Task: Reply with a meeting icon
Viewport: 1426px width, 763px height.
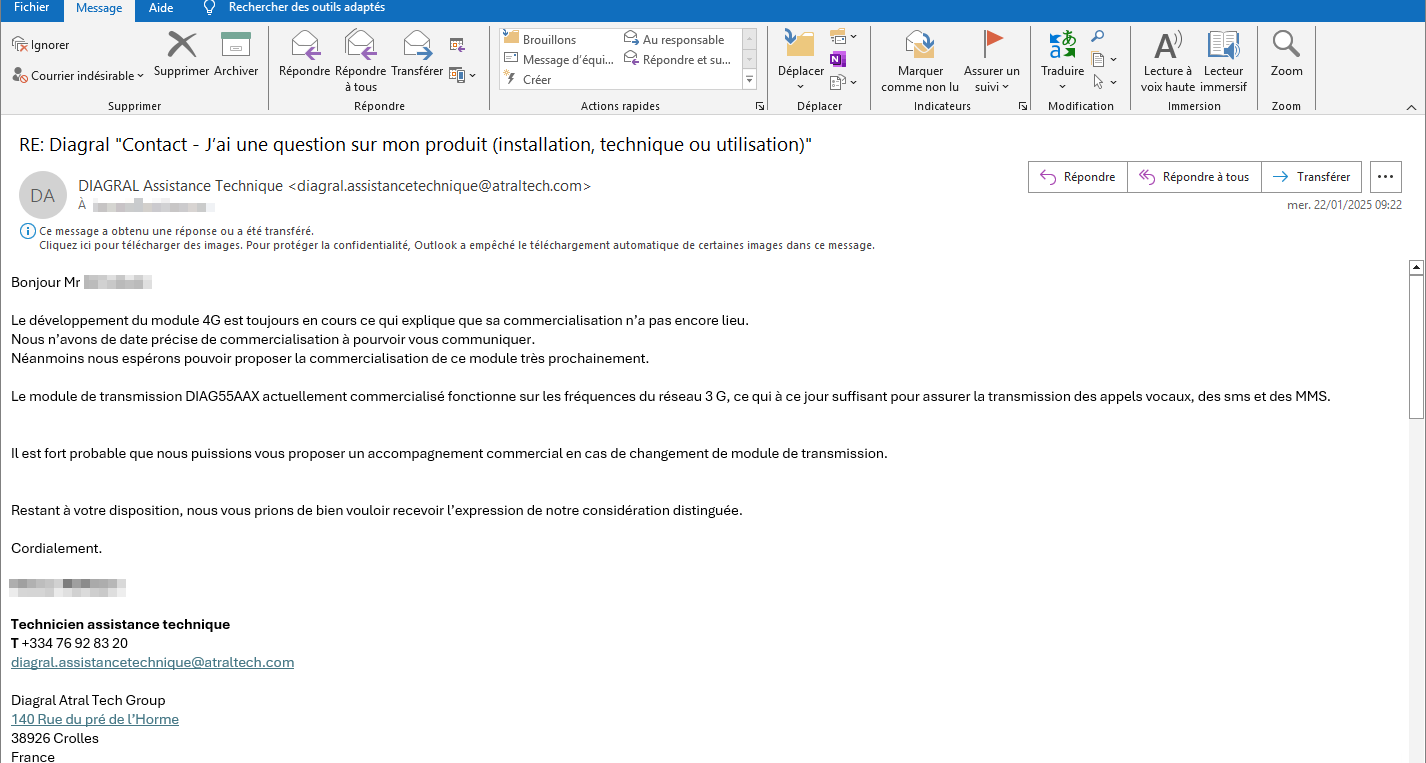Action: (x=457, y=44)
